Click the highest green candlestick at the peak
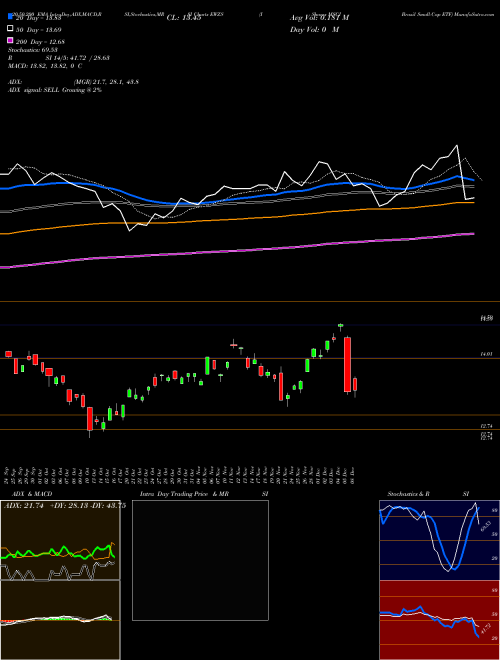Viewport: 500px width, 660px height. click(340, 325)
